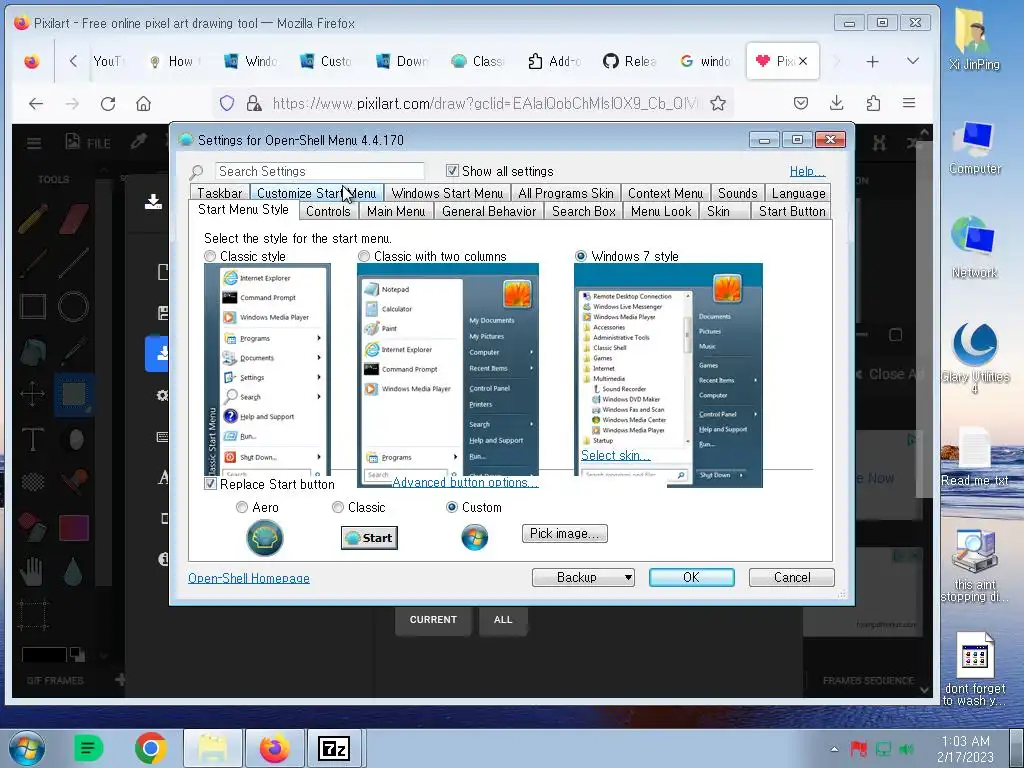Image resolution: width=1024 pixels, height=768 pixels.
Task: Open the Search Box tab
Action: tap(584, 211)
